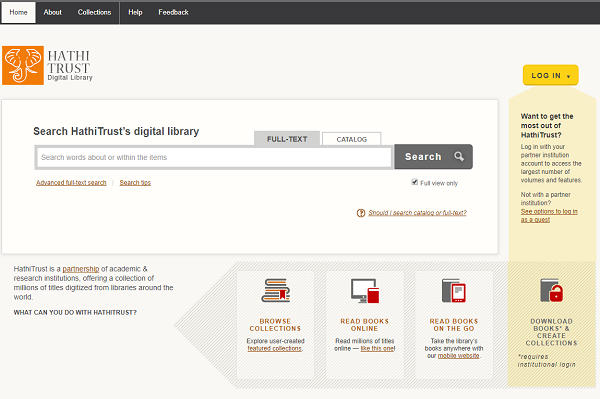The height and width of the screenshot is (399, 600).
Task: Click 'Search HathiTrust's digital library' heading
Action: [116, 131]
